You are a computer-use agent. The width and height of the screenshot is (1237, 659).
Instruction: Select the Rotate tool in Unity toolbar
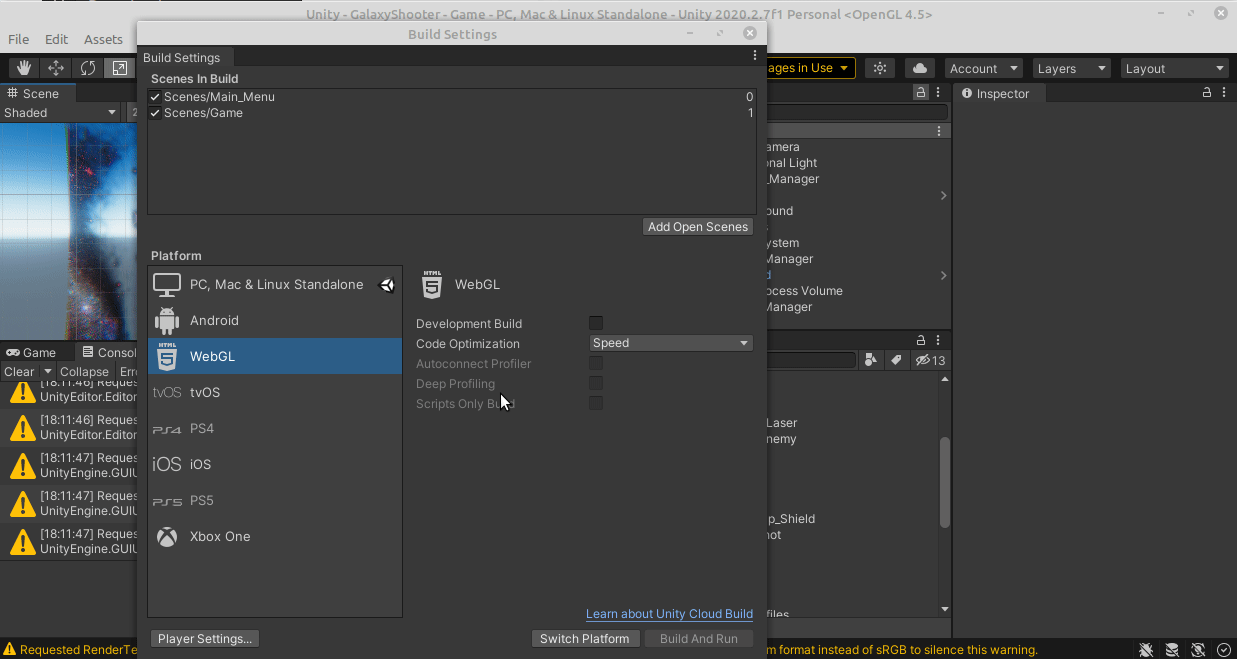tap(88, 68)
